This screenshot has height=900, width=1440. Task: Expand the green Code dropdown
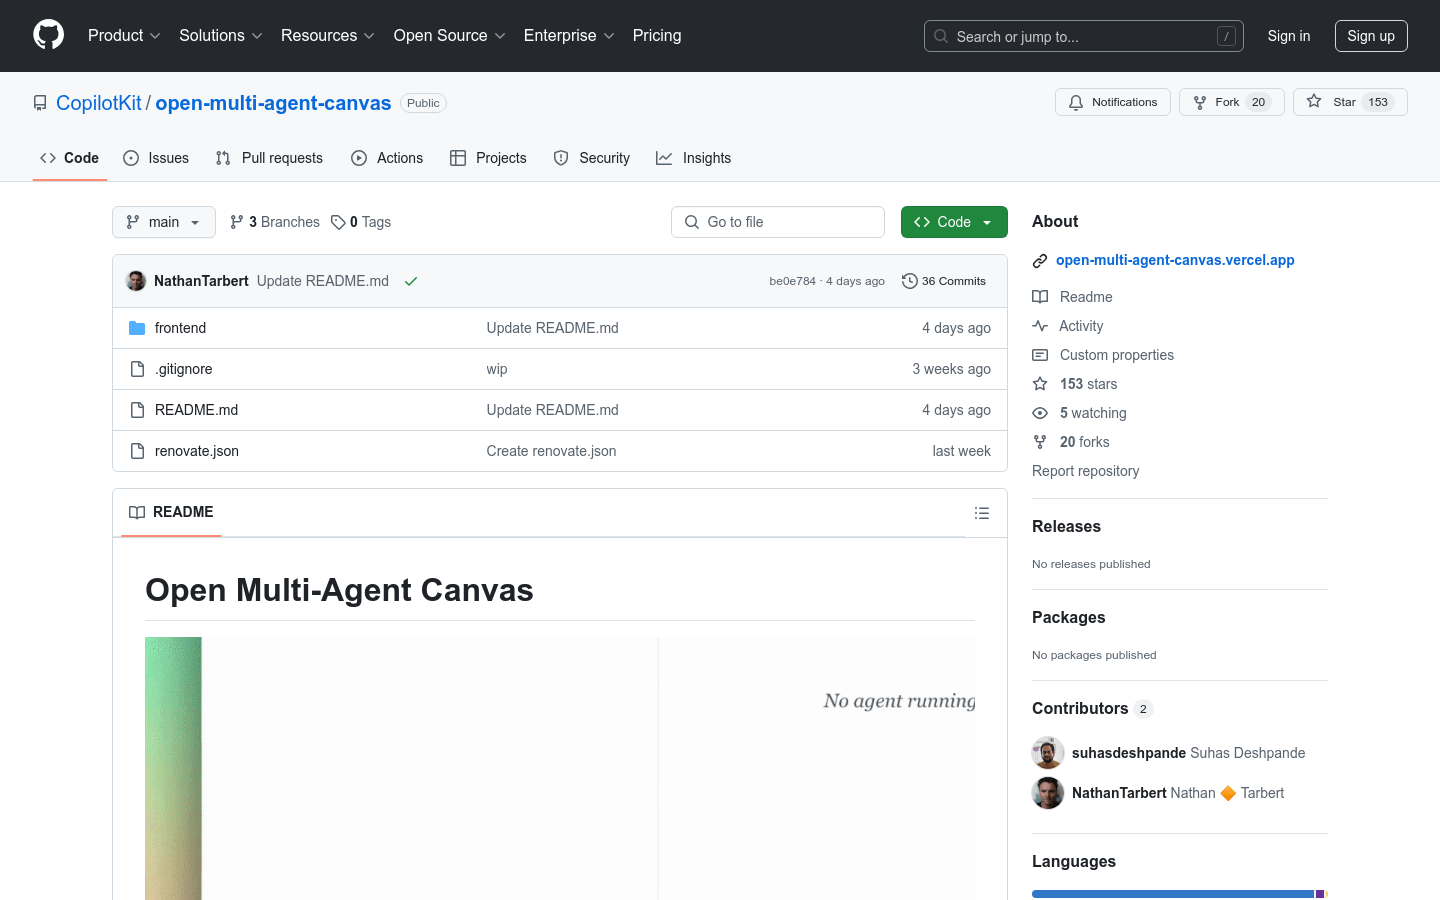953,222
